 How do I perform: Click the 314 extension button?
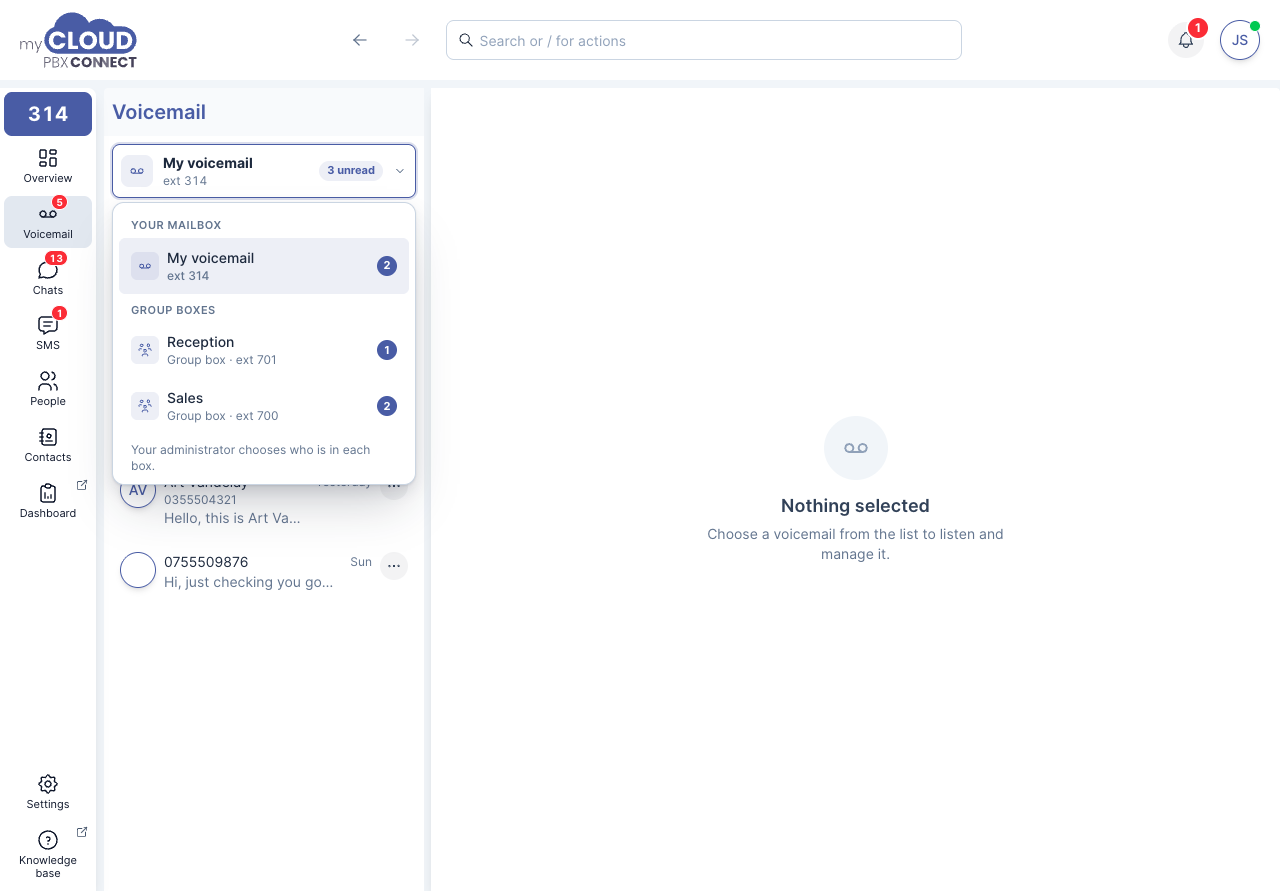point(48,114)
